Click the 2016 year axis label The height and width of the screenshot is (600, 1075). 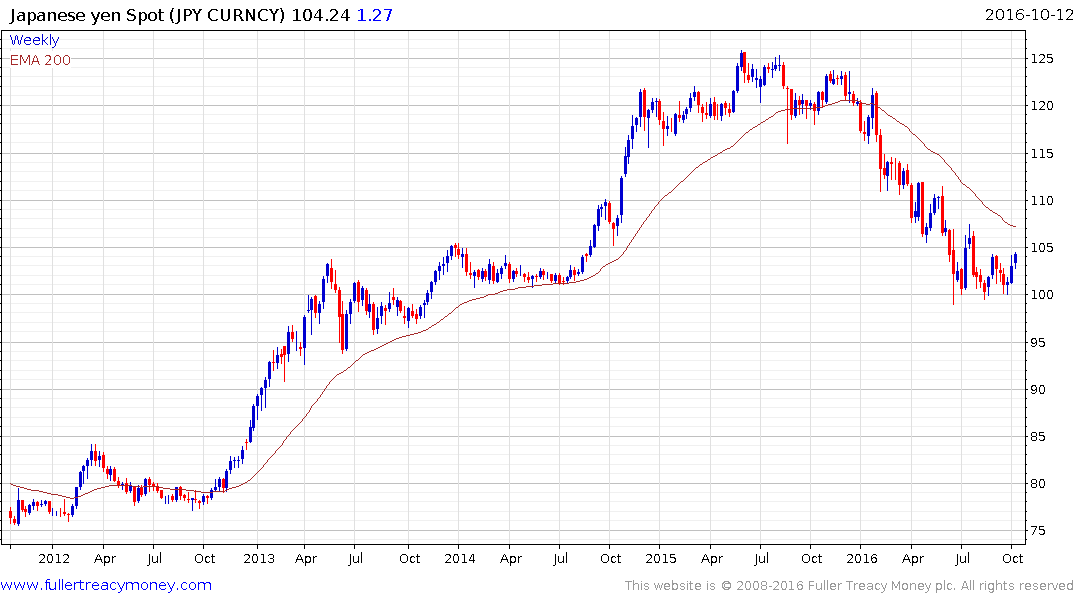point(862,558)
